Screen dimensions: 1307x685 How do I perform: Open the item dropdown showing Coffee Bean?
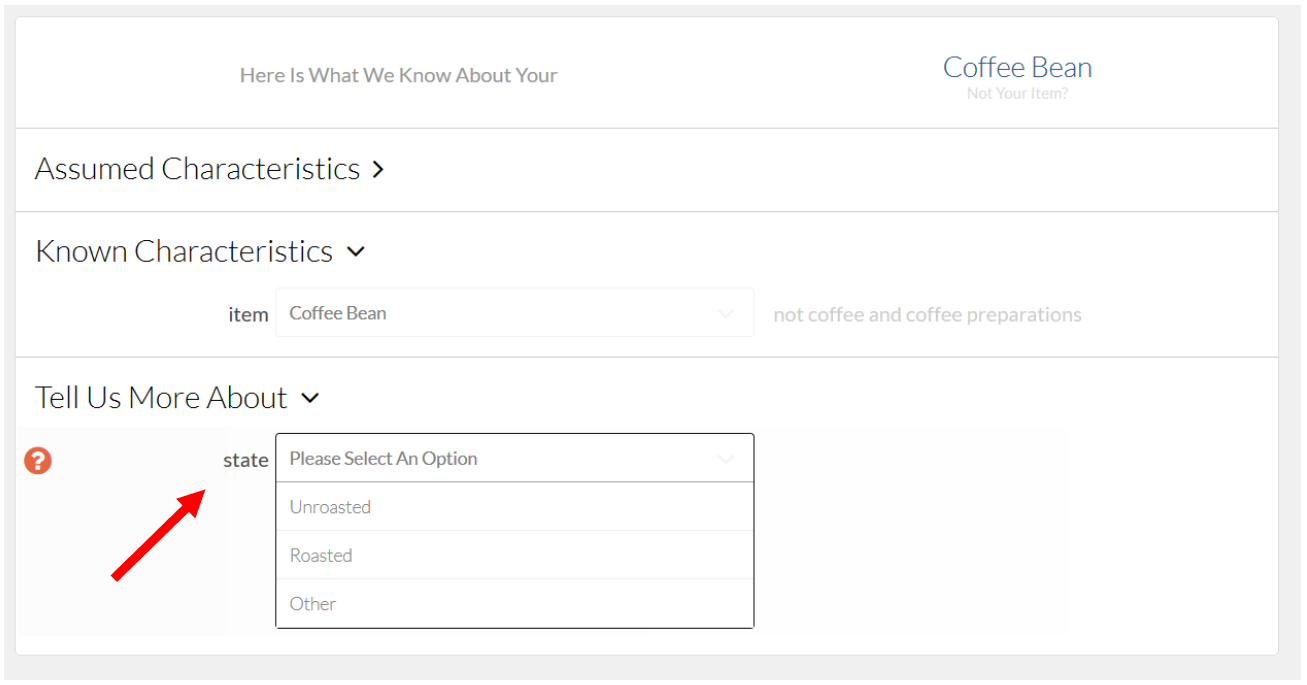coord(514,313)
